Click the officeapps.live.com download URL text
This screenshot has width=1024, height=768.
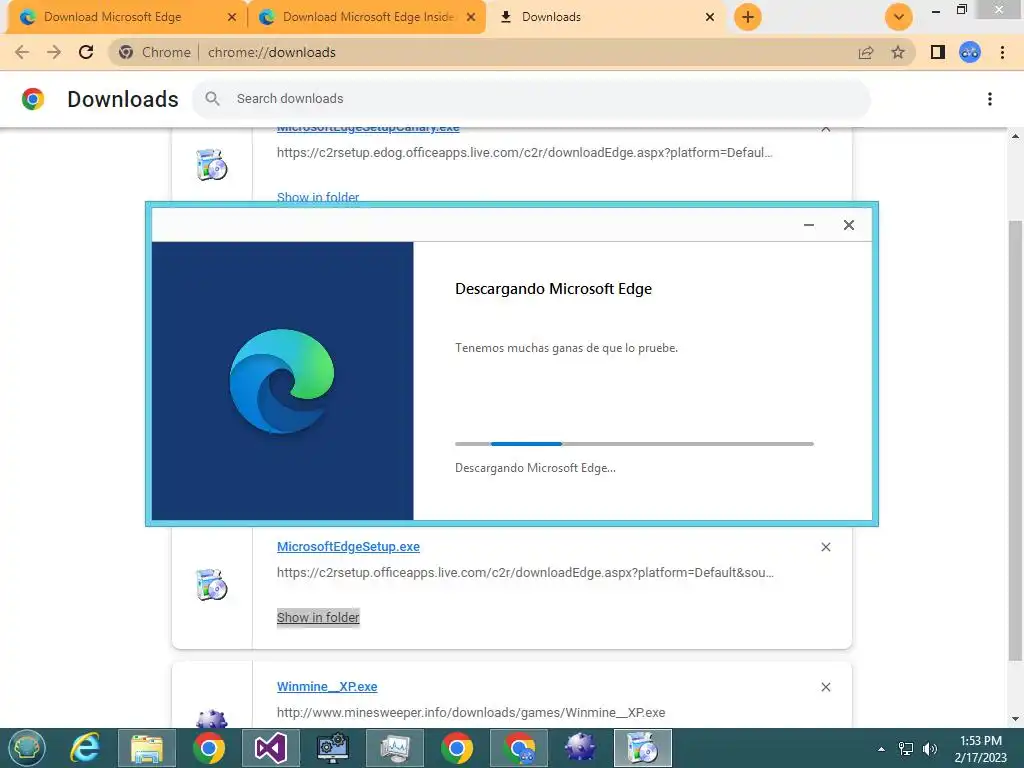[x=525, y=573]
